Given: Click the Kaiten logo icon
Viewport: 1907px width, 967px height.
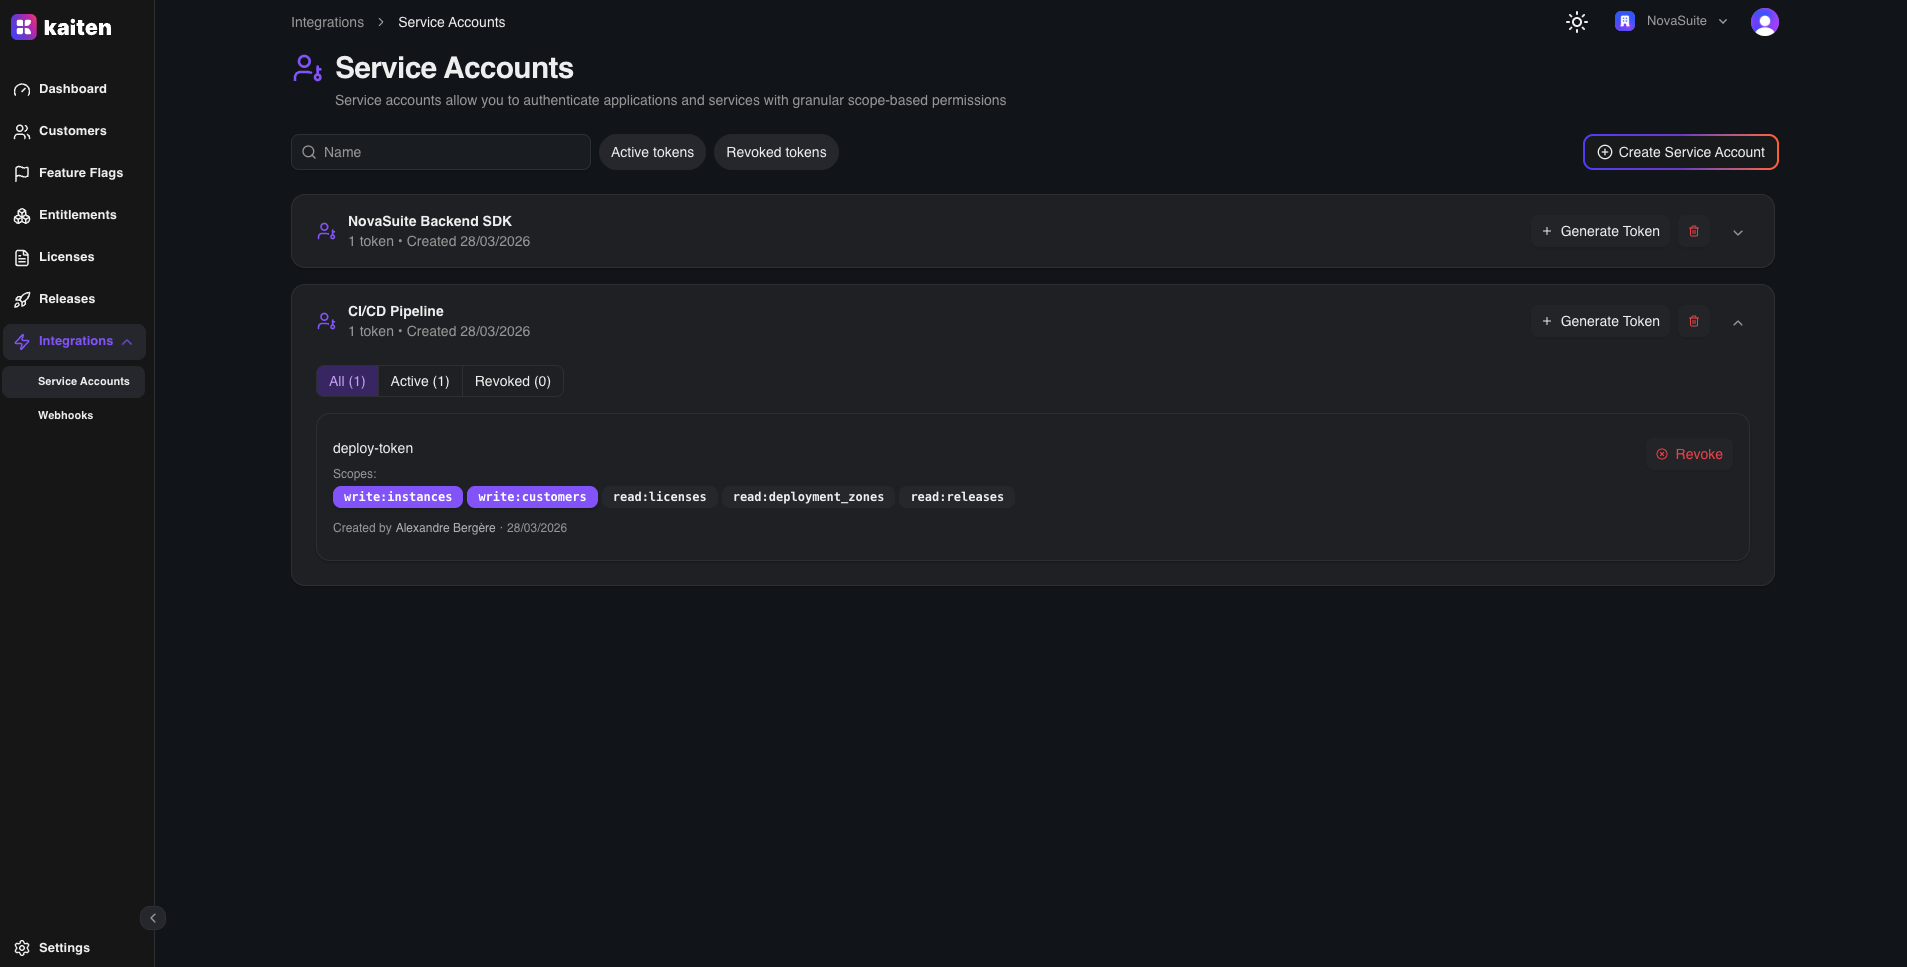Looking at the screenshot, I should click(x=24, y=27).
